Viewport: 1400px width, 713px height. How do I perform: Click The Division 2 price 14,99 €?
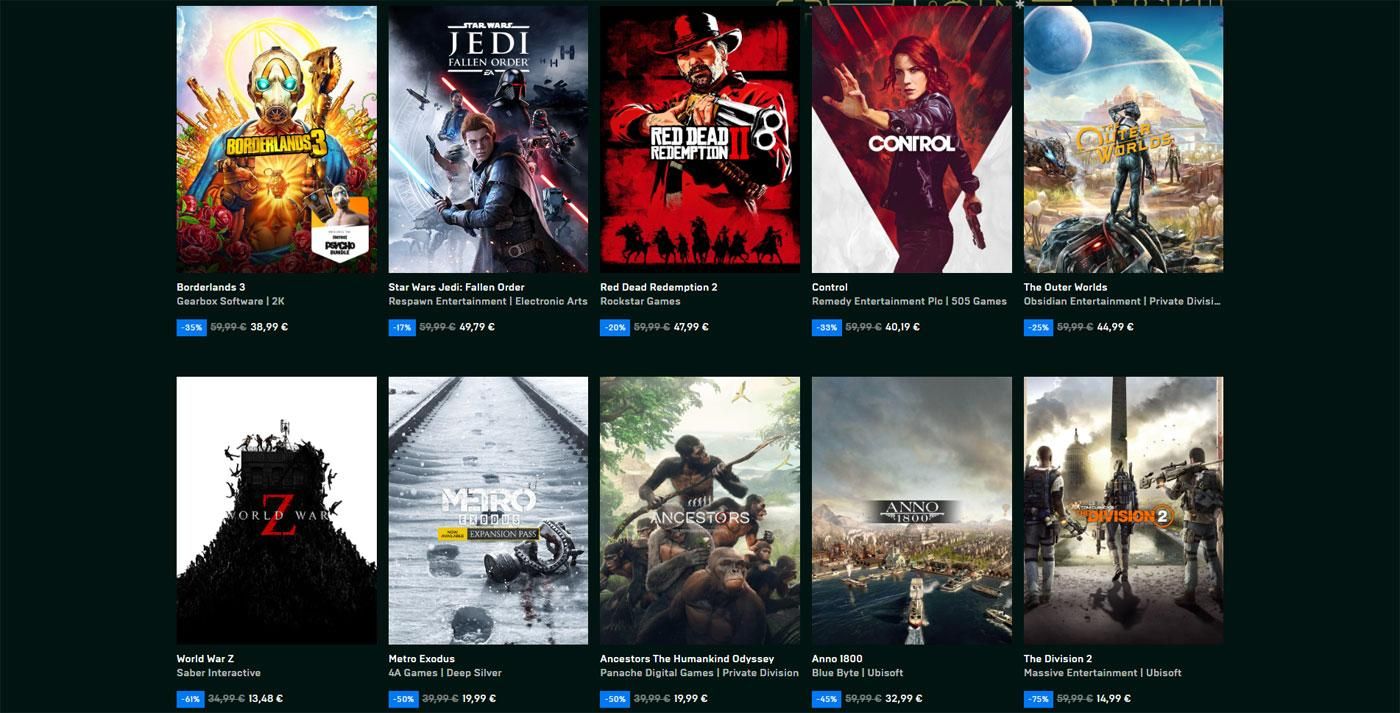(1115, 699)
